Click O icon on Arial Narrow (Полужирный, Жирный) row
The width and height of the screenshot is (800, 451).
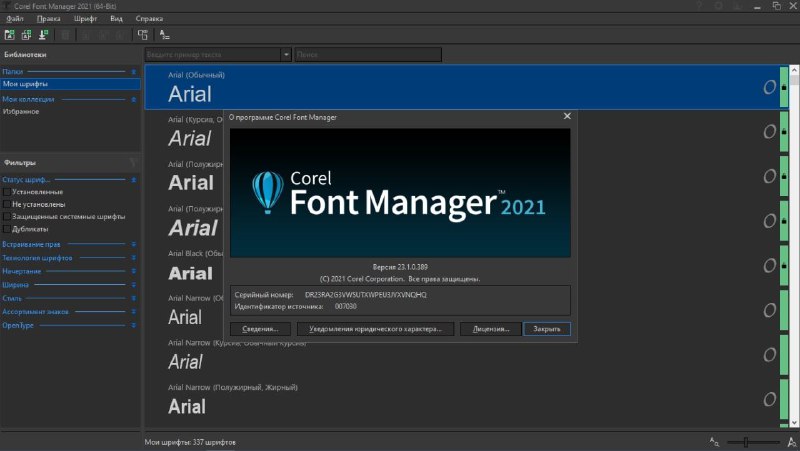pos(769,399)
